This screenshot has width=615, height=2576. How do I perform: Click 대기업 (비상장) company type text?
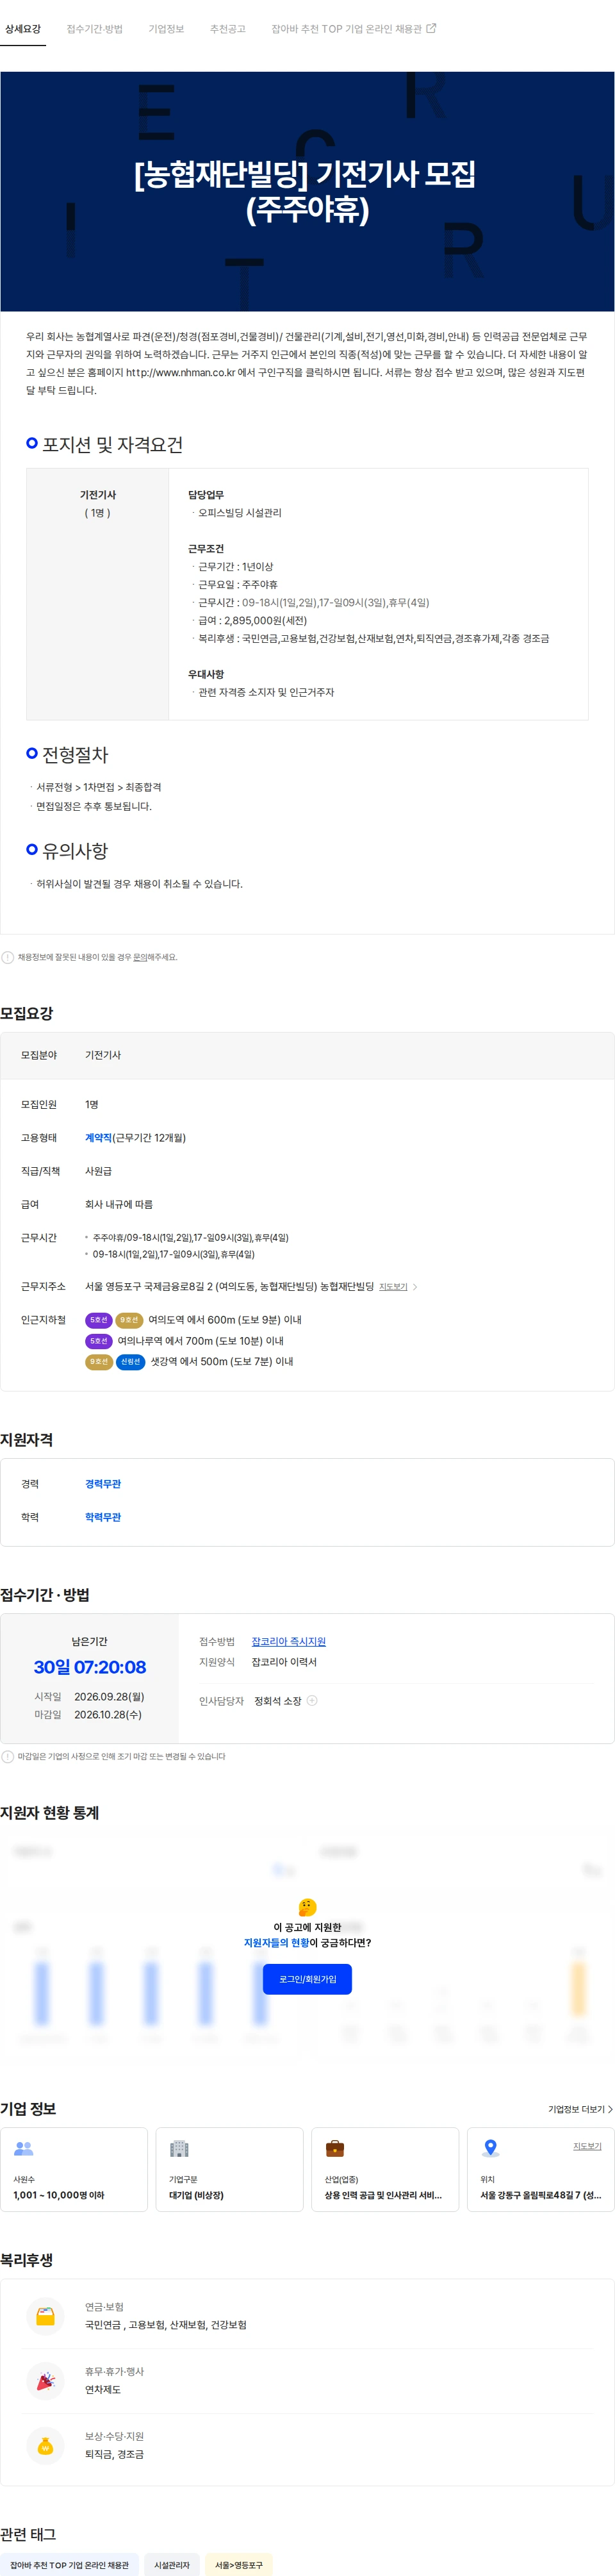point(196,2195)
